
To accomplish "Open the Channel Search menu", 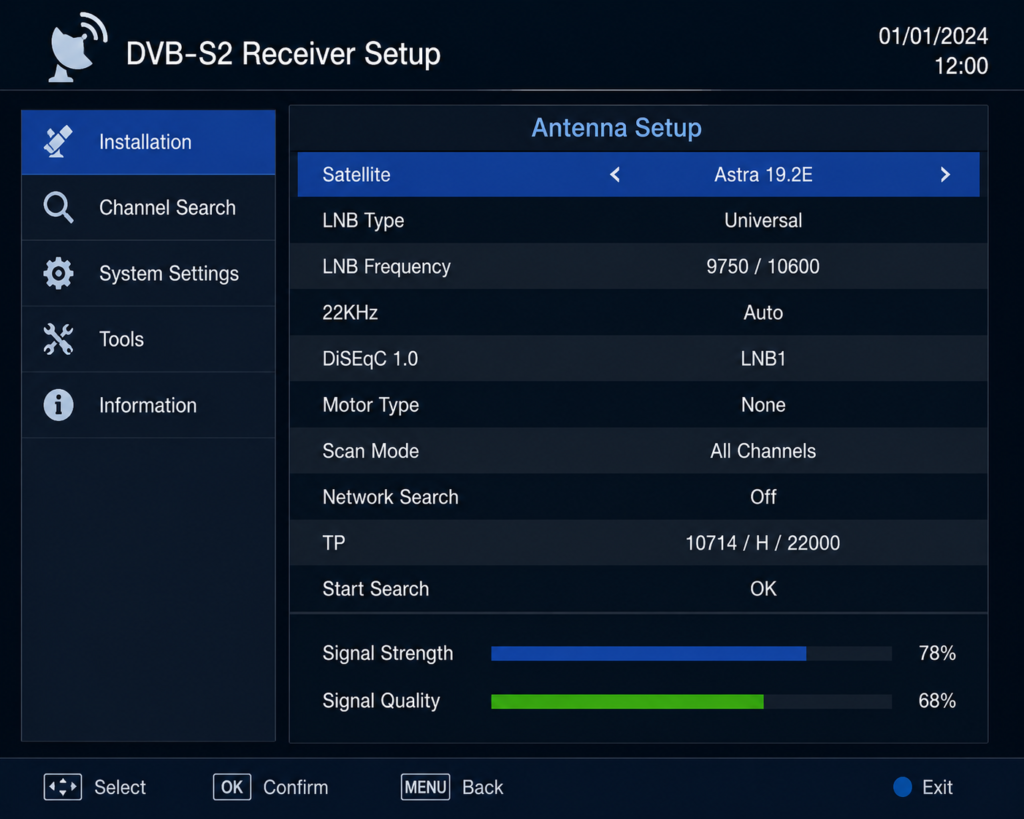I will pos(148,208).
